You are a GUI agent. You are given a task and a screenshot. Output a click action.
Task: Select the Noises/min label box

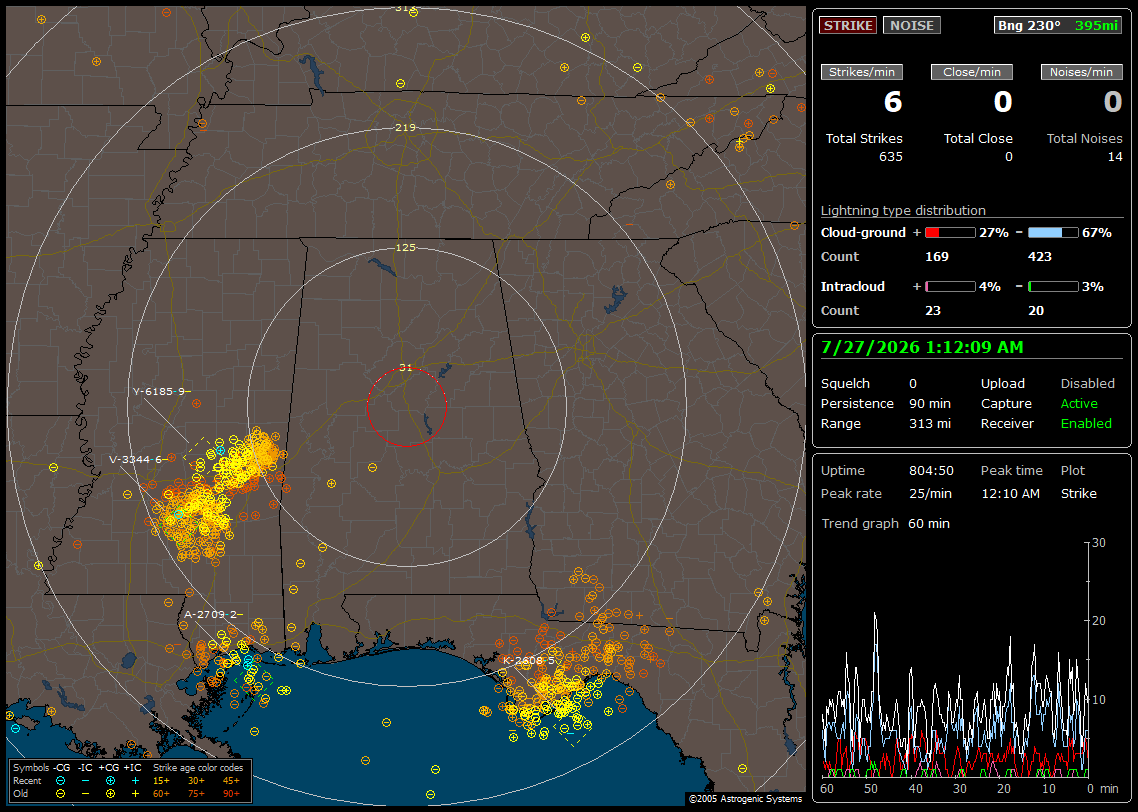[x=1081, y=72]
